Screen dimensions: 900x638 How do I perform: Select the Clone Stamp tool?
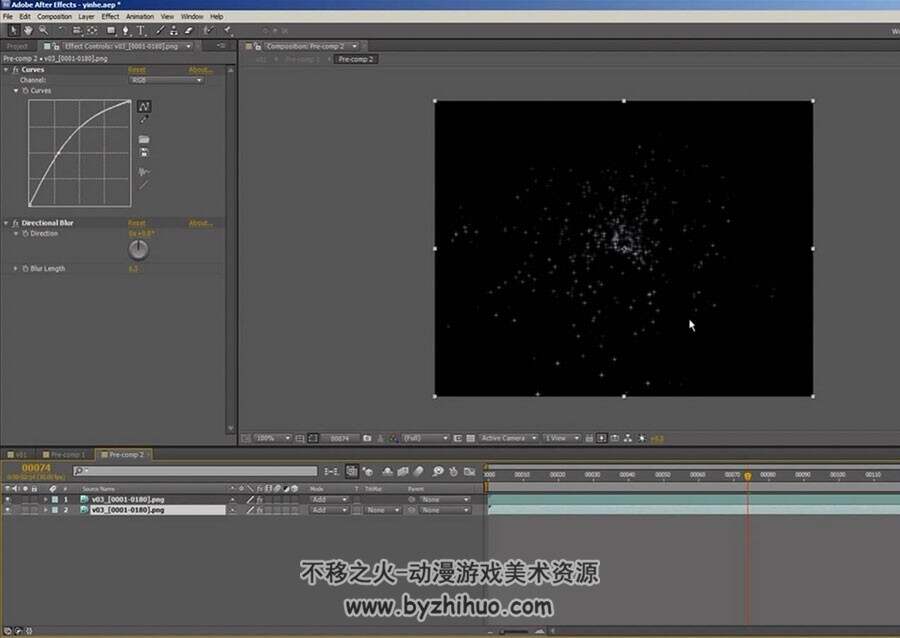coord(173,30)
